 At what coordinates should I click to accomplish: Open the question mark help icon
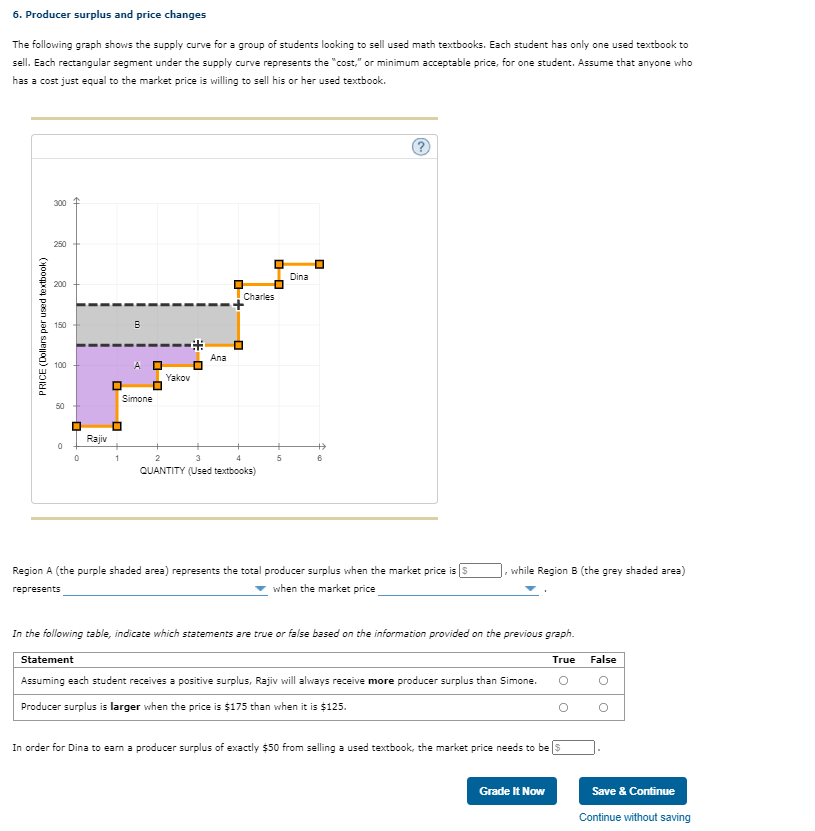point(420,145)
